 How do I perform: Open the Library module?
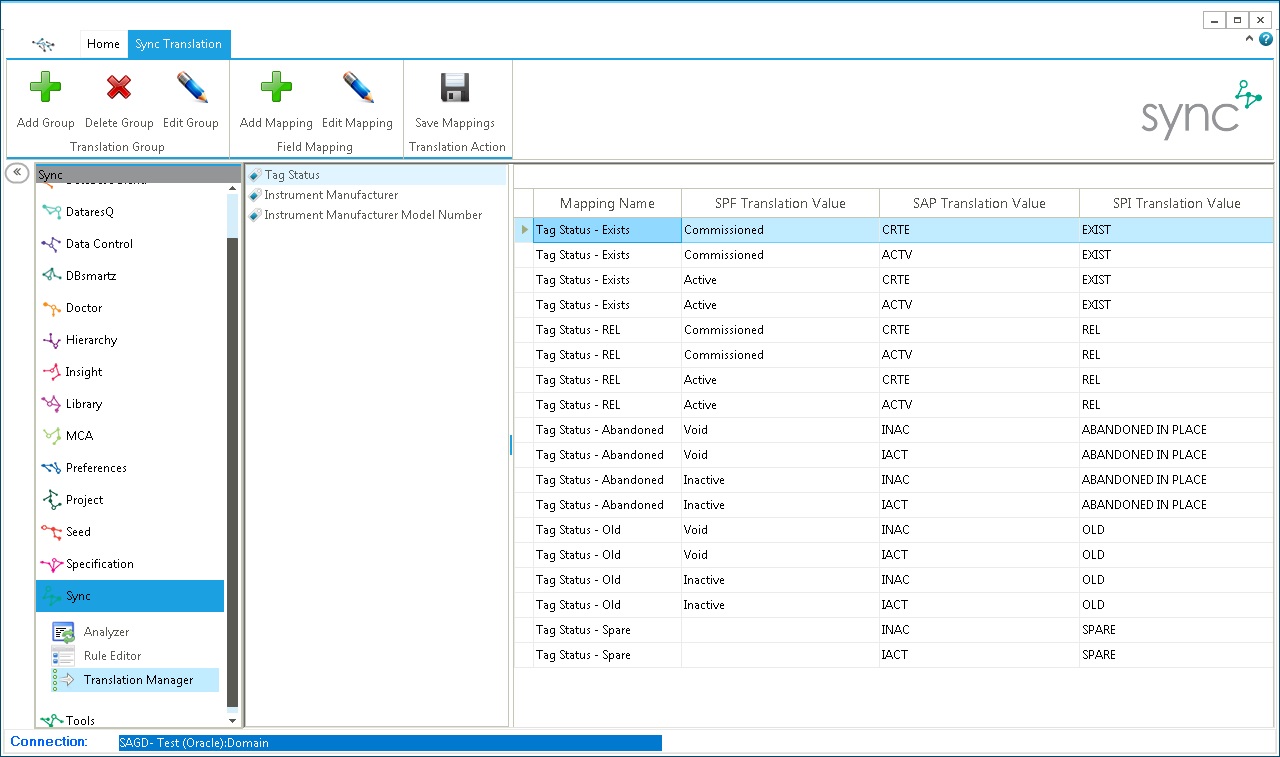click(130, 404)
